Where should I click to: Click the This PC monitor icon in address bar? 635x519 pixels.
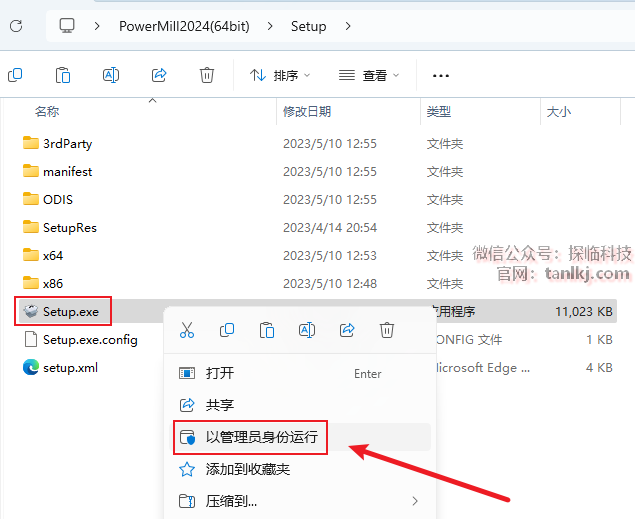pos(67,26)
